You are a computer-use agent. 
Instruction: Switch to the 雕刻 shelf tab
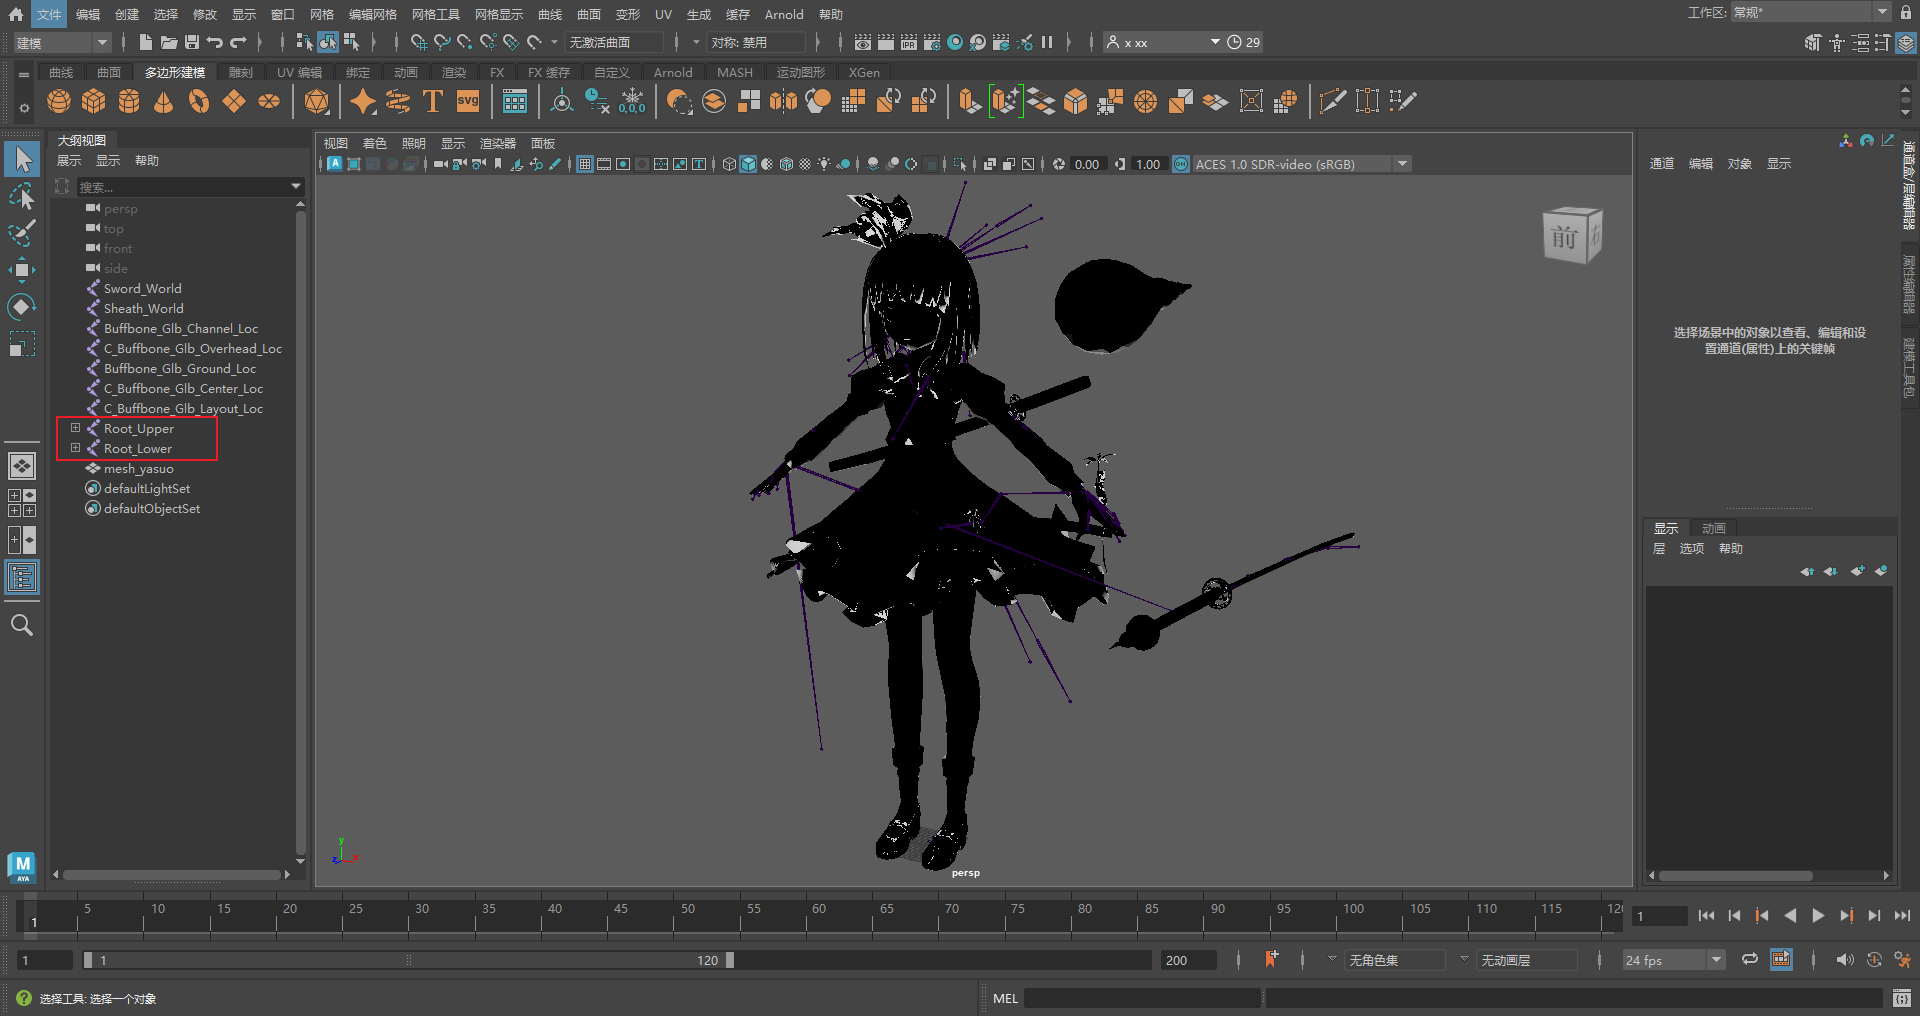241,72
